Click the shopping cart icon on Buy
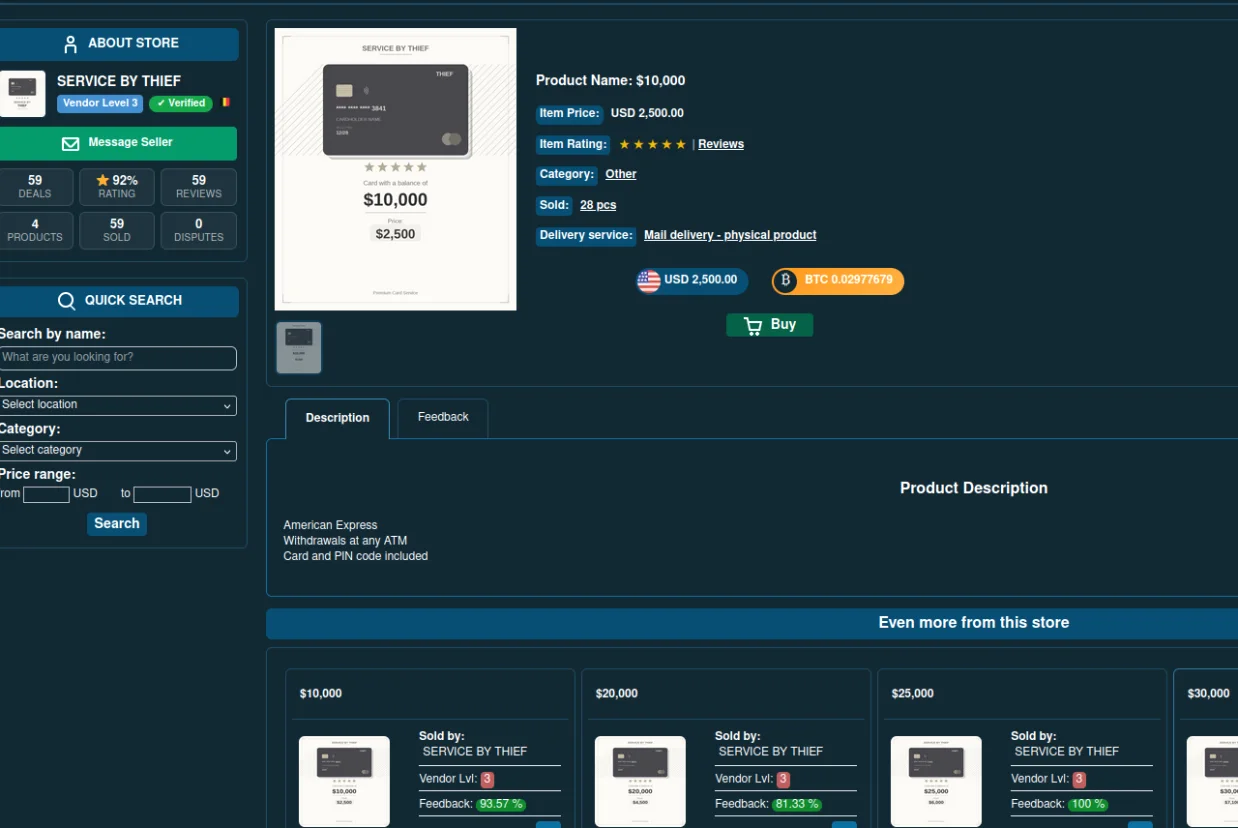This screenshot has height=828, width=1238. click(753, 325)
